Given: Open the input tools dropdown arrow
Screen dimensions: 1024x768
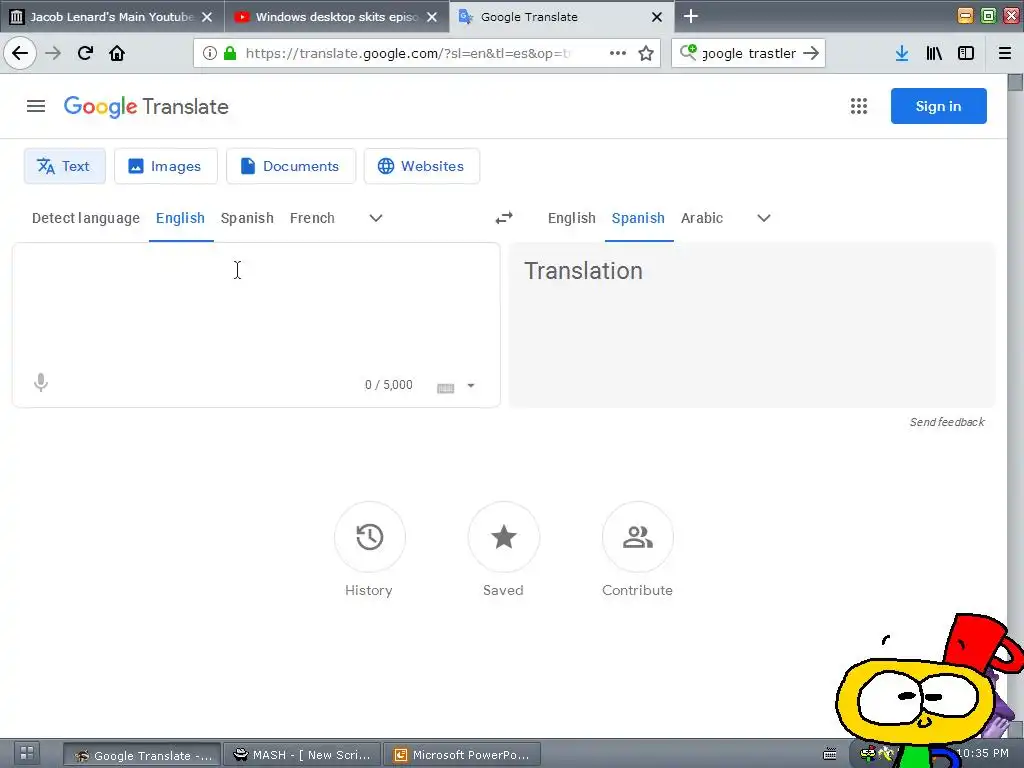Looking at the screenshot, I should 471,386.
